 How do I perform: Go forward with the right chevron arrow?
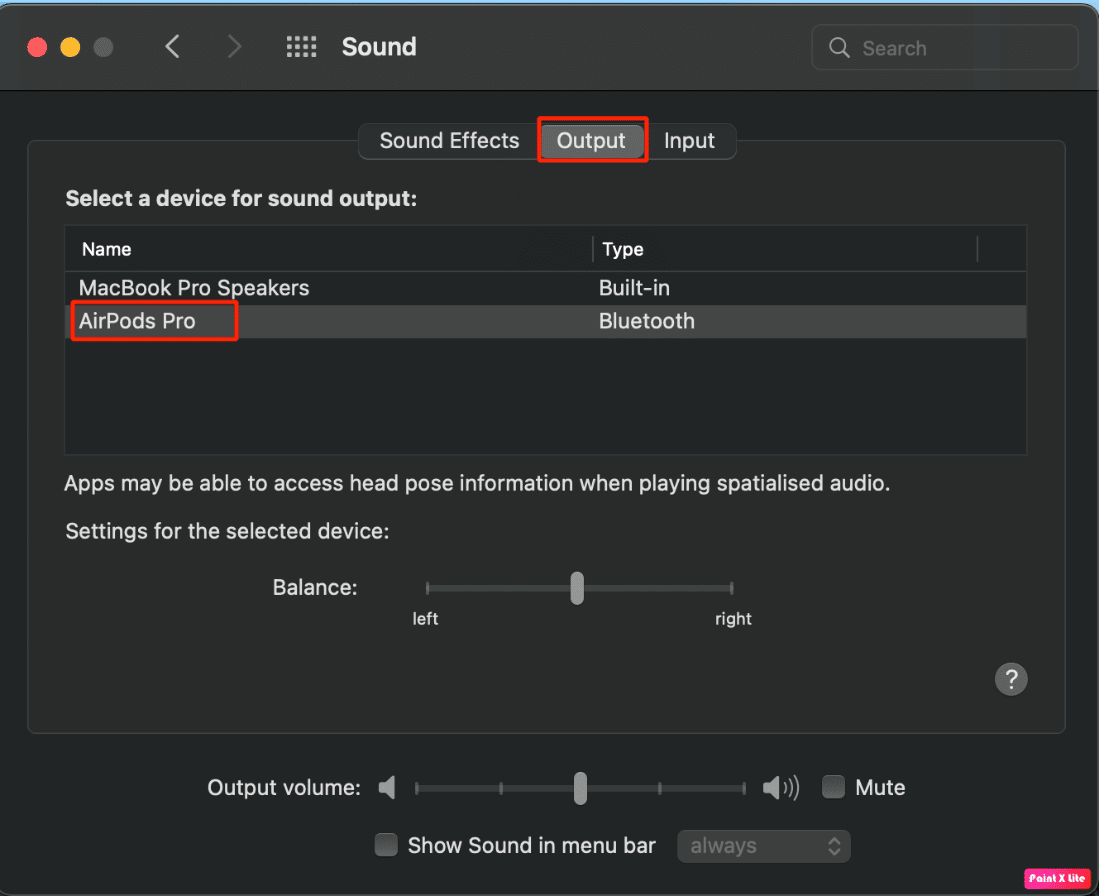234,47
